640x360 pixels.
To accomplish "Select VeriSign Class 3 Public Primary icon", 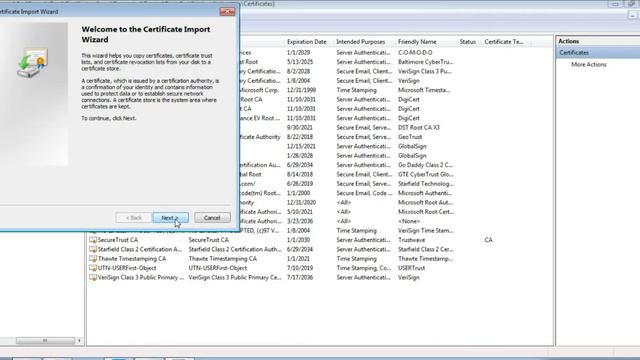I will 93,278.
